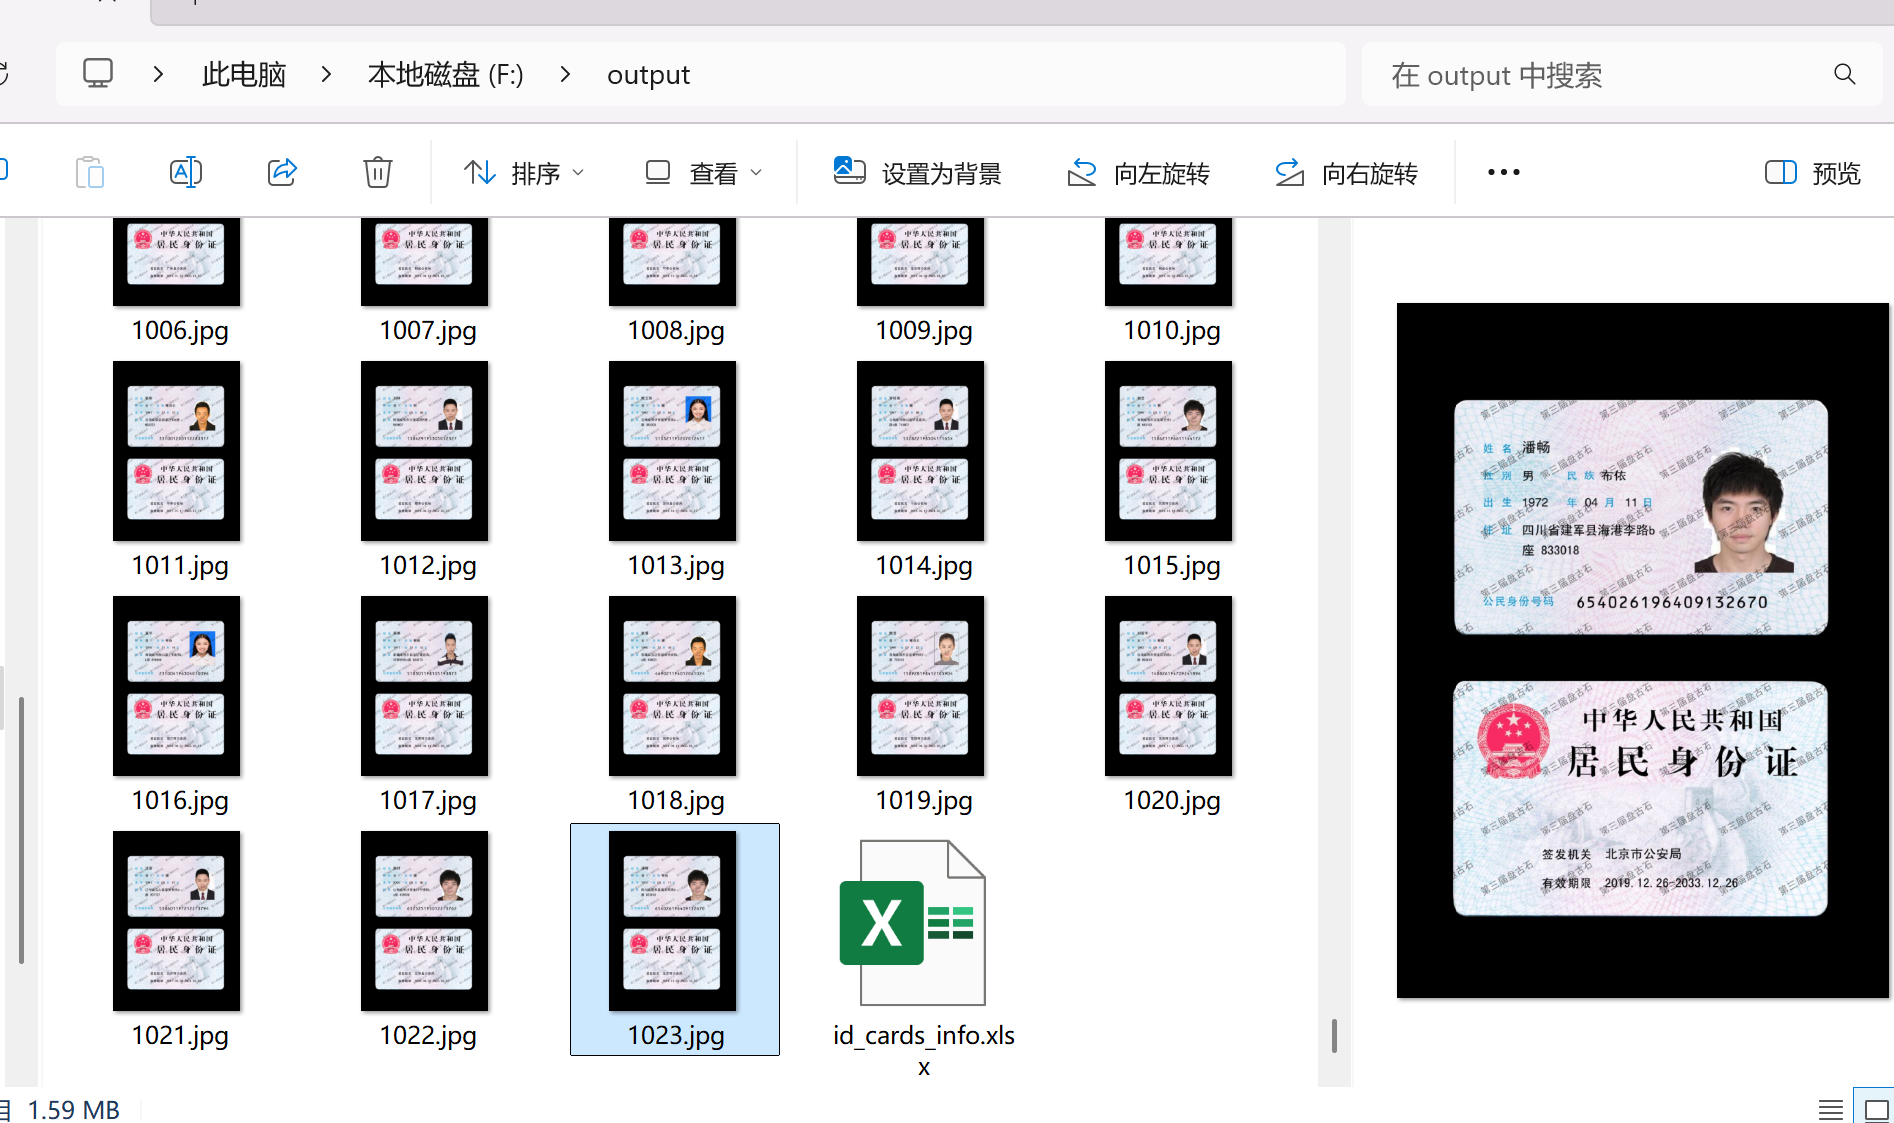Select 此电脑 breadcrumb
The image size is (1894, 1123).
244,75
